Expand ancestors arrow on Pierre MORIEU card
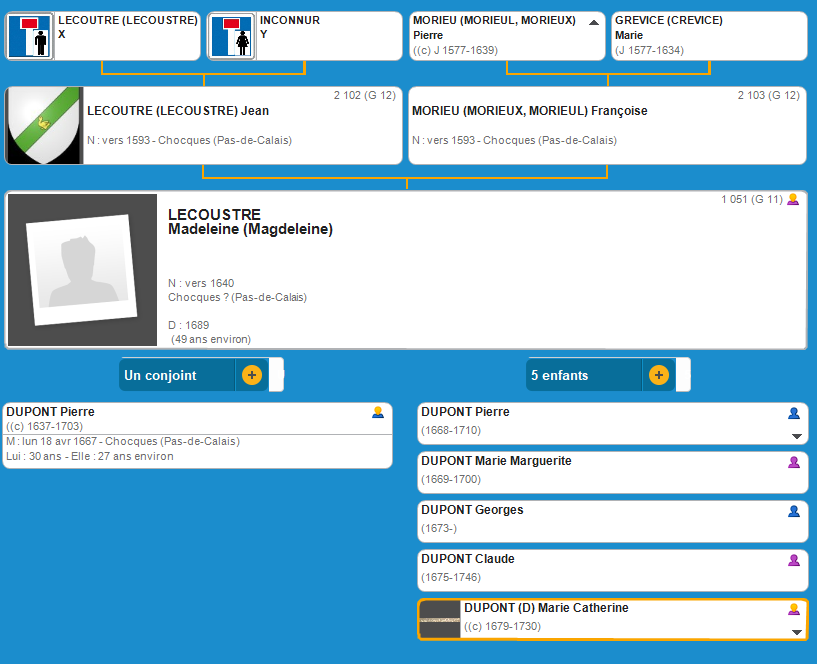Viewport: 817px width, 664px height. click(594, 22)
